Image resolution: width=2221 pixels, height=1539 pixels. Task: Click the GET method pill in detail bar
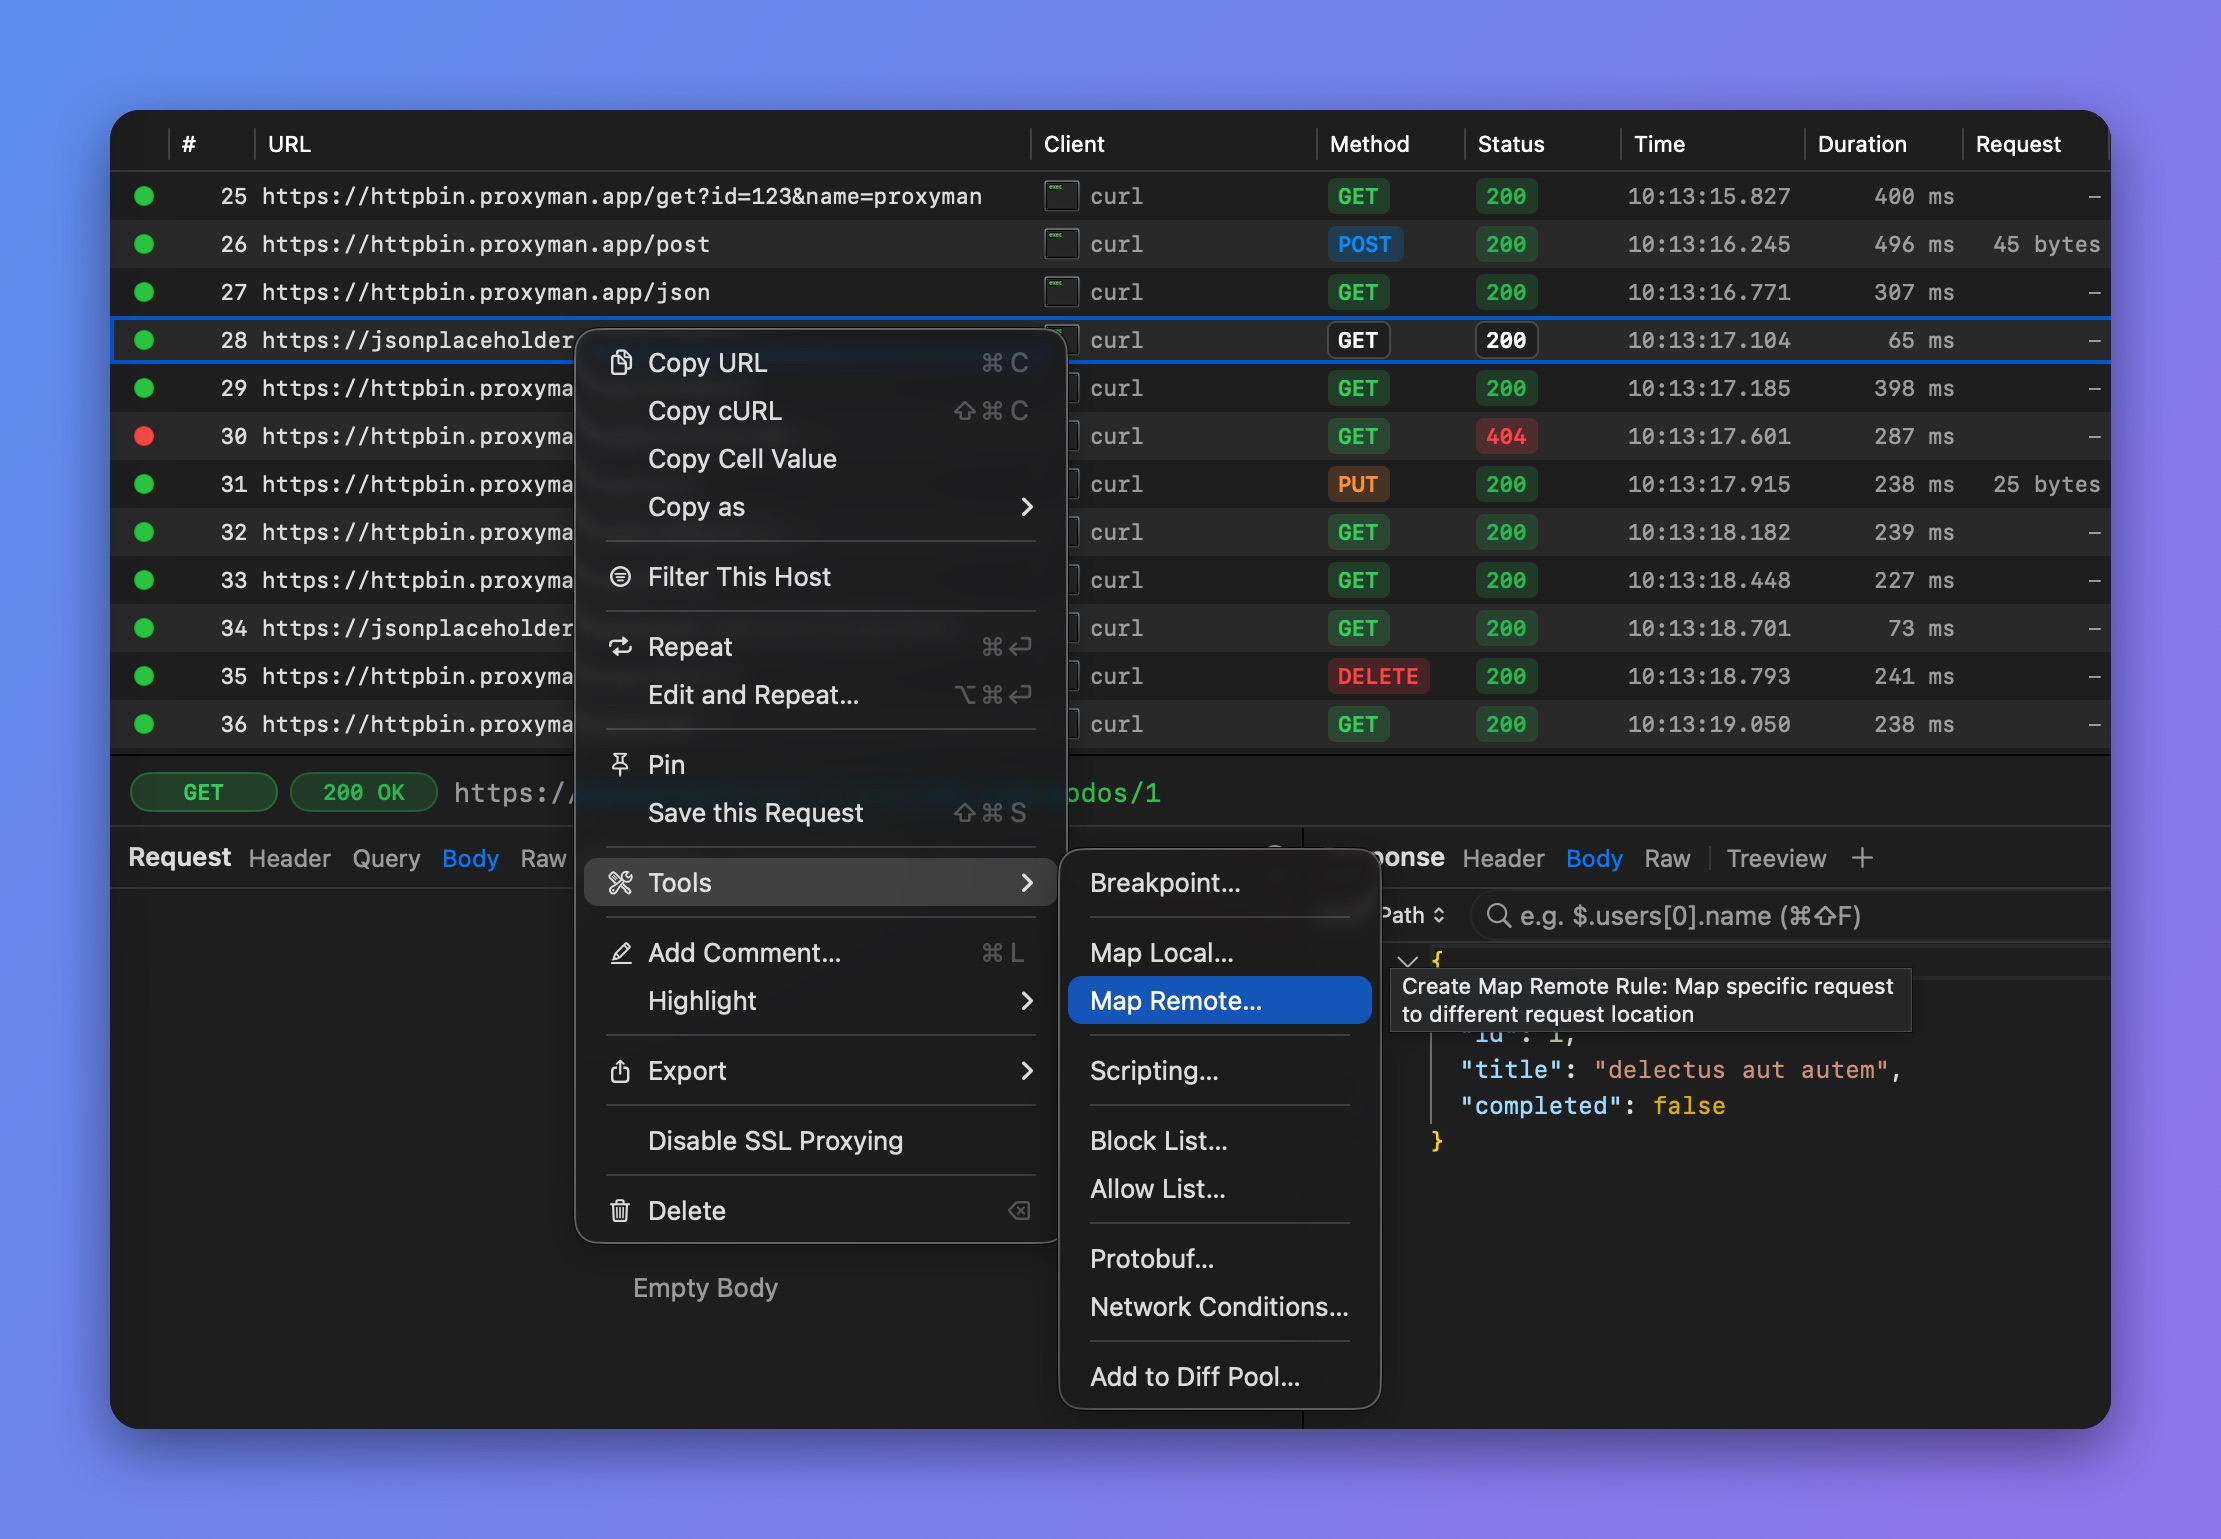point(203,792)
